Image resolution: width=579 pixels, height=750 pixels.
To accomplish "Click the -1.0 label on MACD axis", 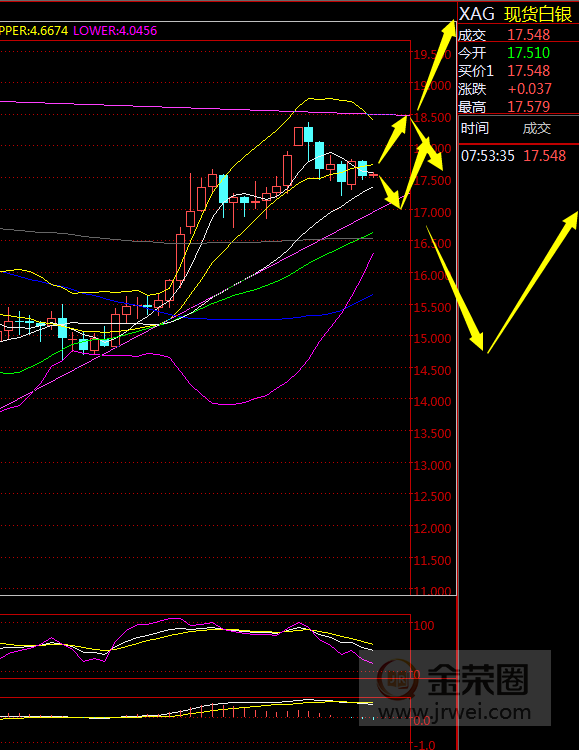I will [424, 744].
